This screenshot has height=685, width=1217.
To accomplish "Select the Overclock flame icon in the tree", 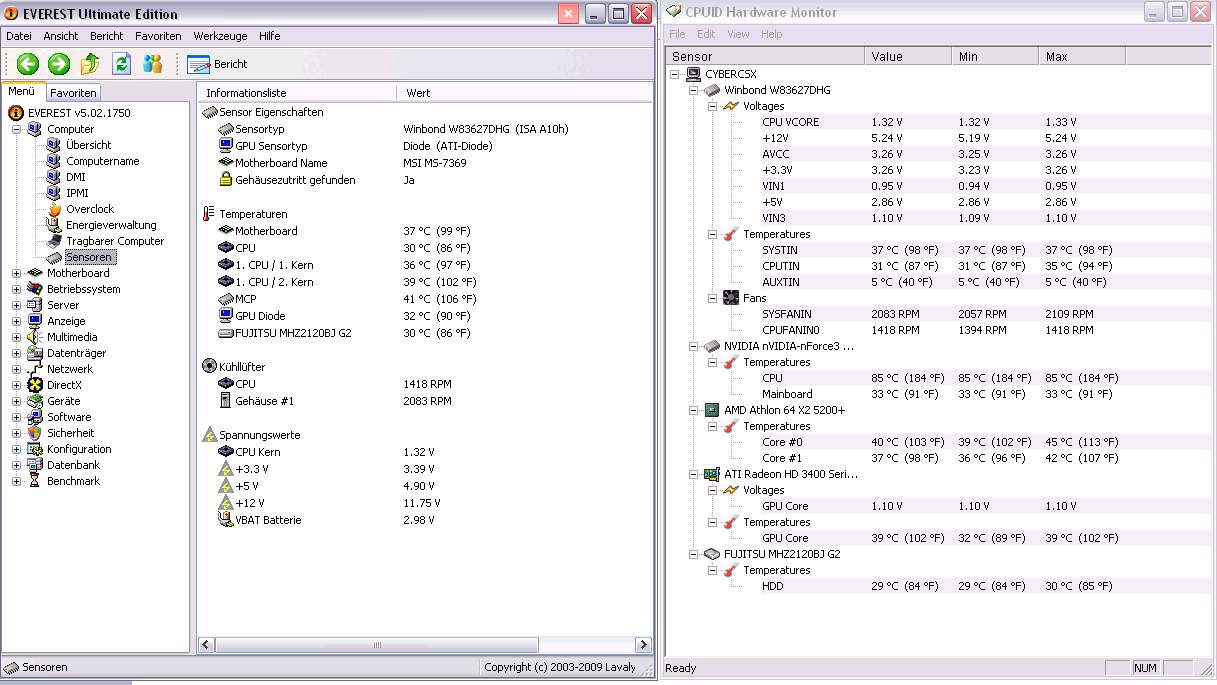I will tap(54, 209).
